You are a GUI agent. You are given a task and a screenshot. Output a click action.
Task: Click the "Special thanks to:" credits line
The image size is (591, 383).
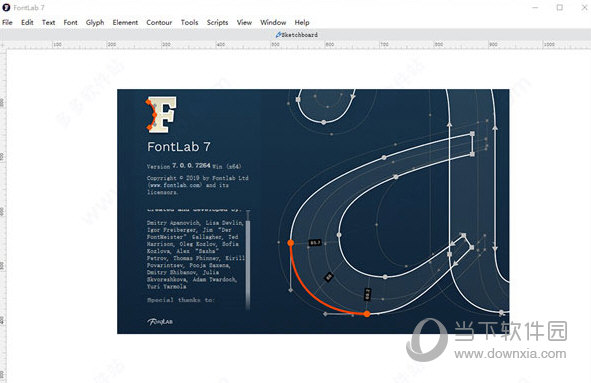(181, 300)
